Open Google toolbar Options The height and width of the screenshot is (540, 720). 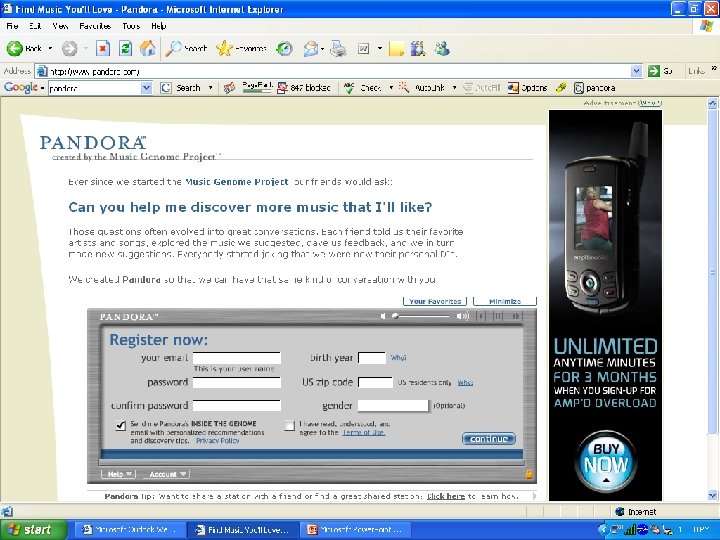(528, 88)
